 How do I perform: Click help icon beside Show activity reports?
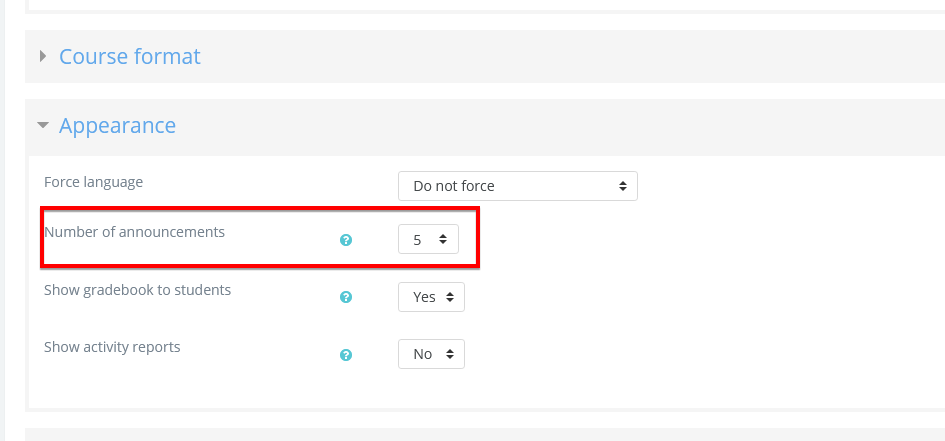point(346,354)
